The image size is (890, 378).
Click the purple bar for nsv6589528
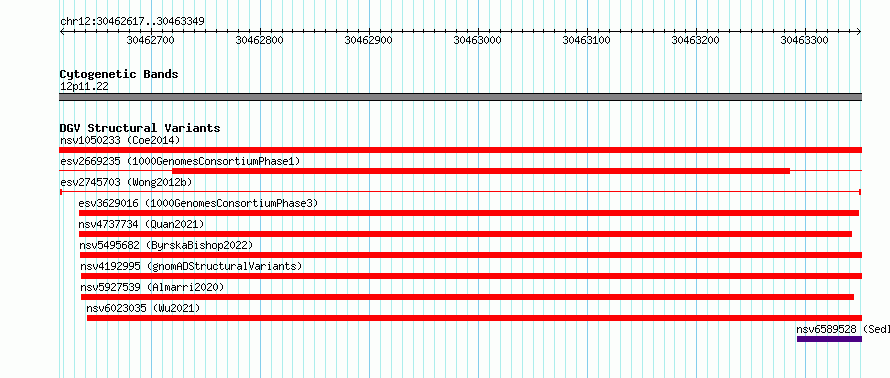829,339
